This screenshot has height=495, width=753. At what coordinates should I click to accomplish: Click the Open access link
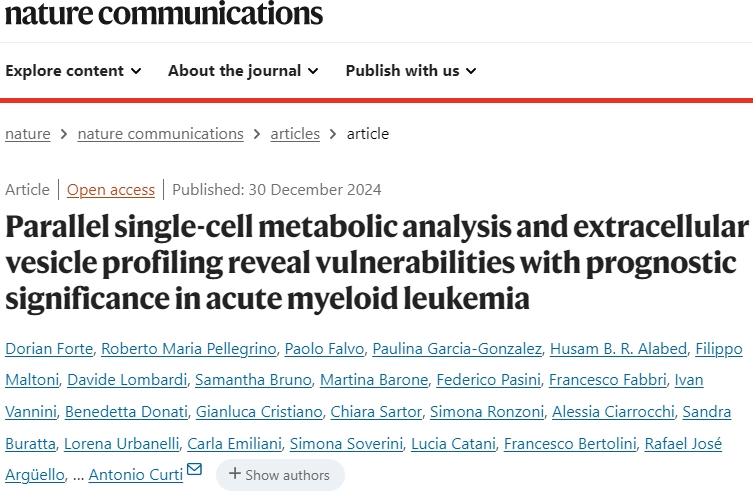(111, 190)
